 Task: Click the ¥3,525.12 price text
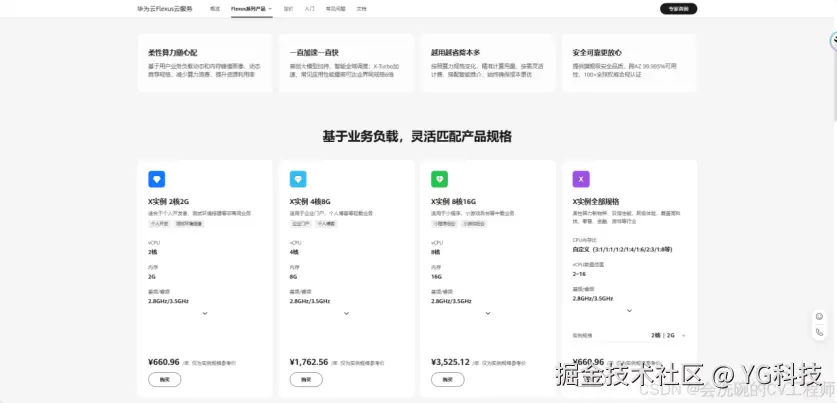[451, 362]
